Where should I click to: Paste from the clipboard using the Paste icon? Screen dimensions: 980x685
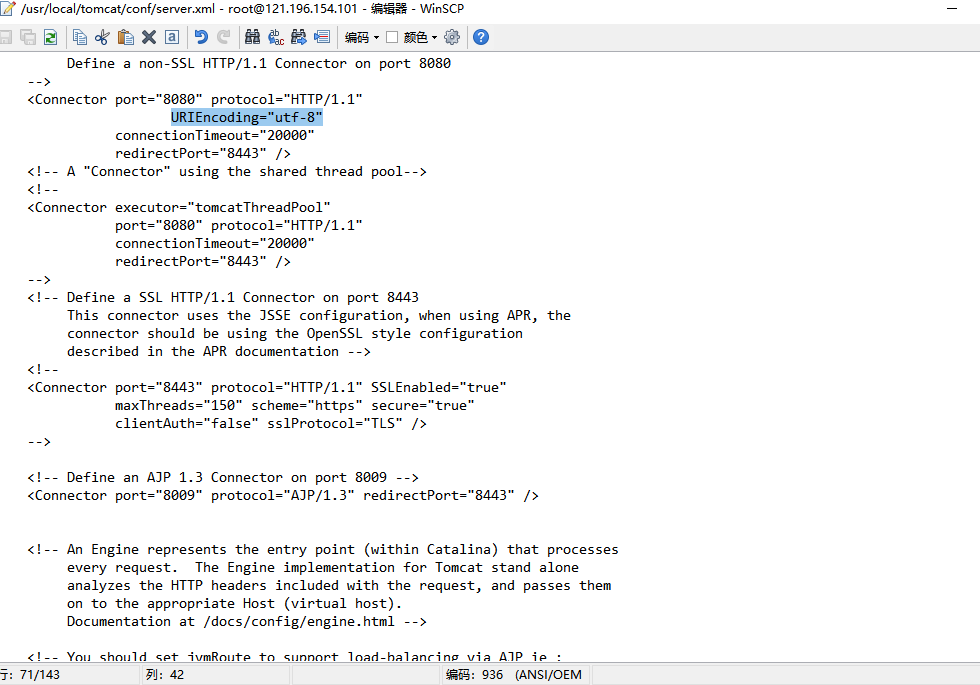(126, 38)
